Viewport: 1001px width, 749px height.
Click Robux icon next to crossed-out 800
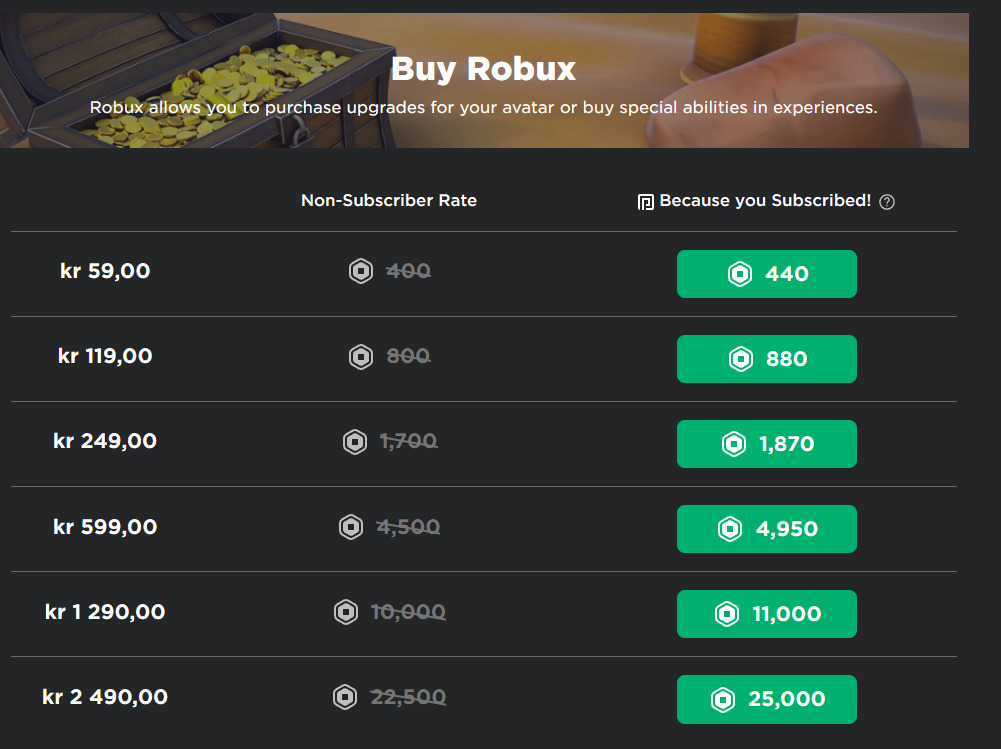(x=361, y=356)
